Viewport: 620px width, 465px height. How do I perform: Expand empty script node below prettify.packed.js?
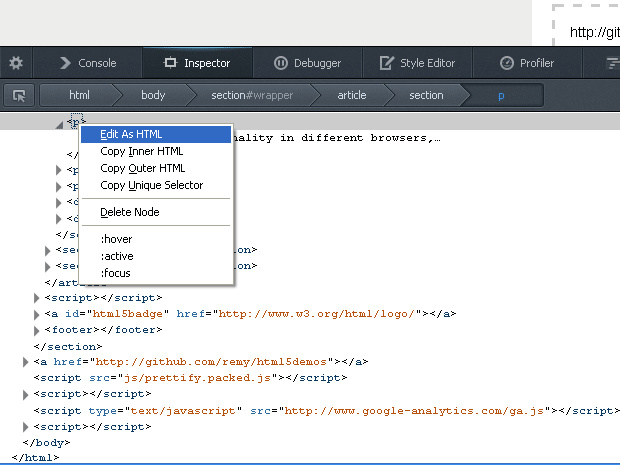(x=25, y=395)
